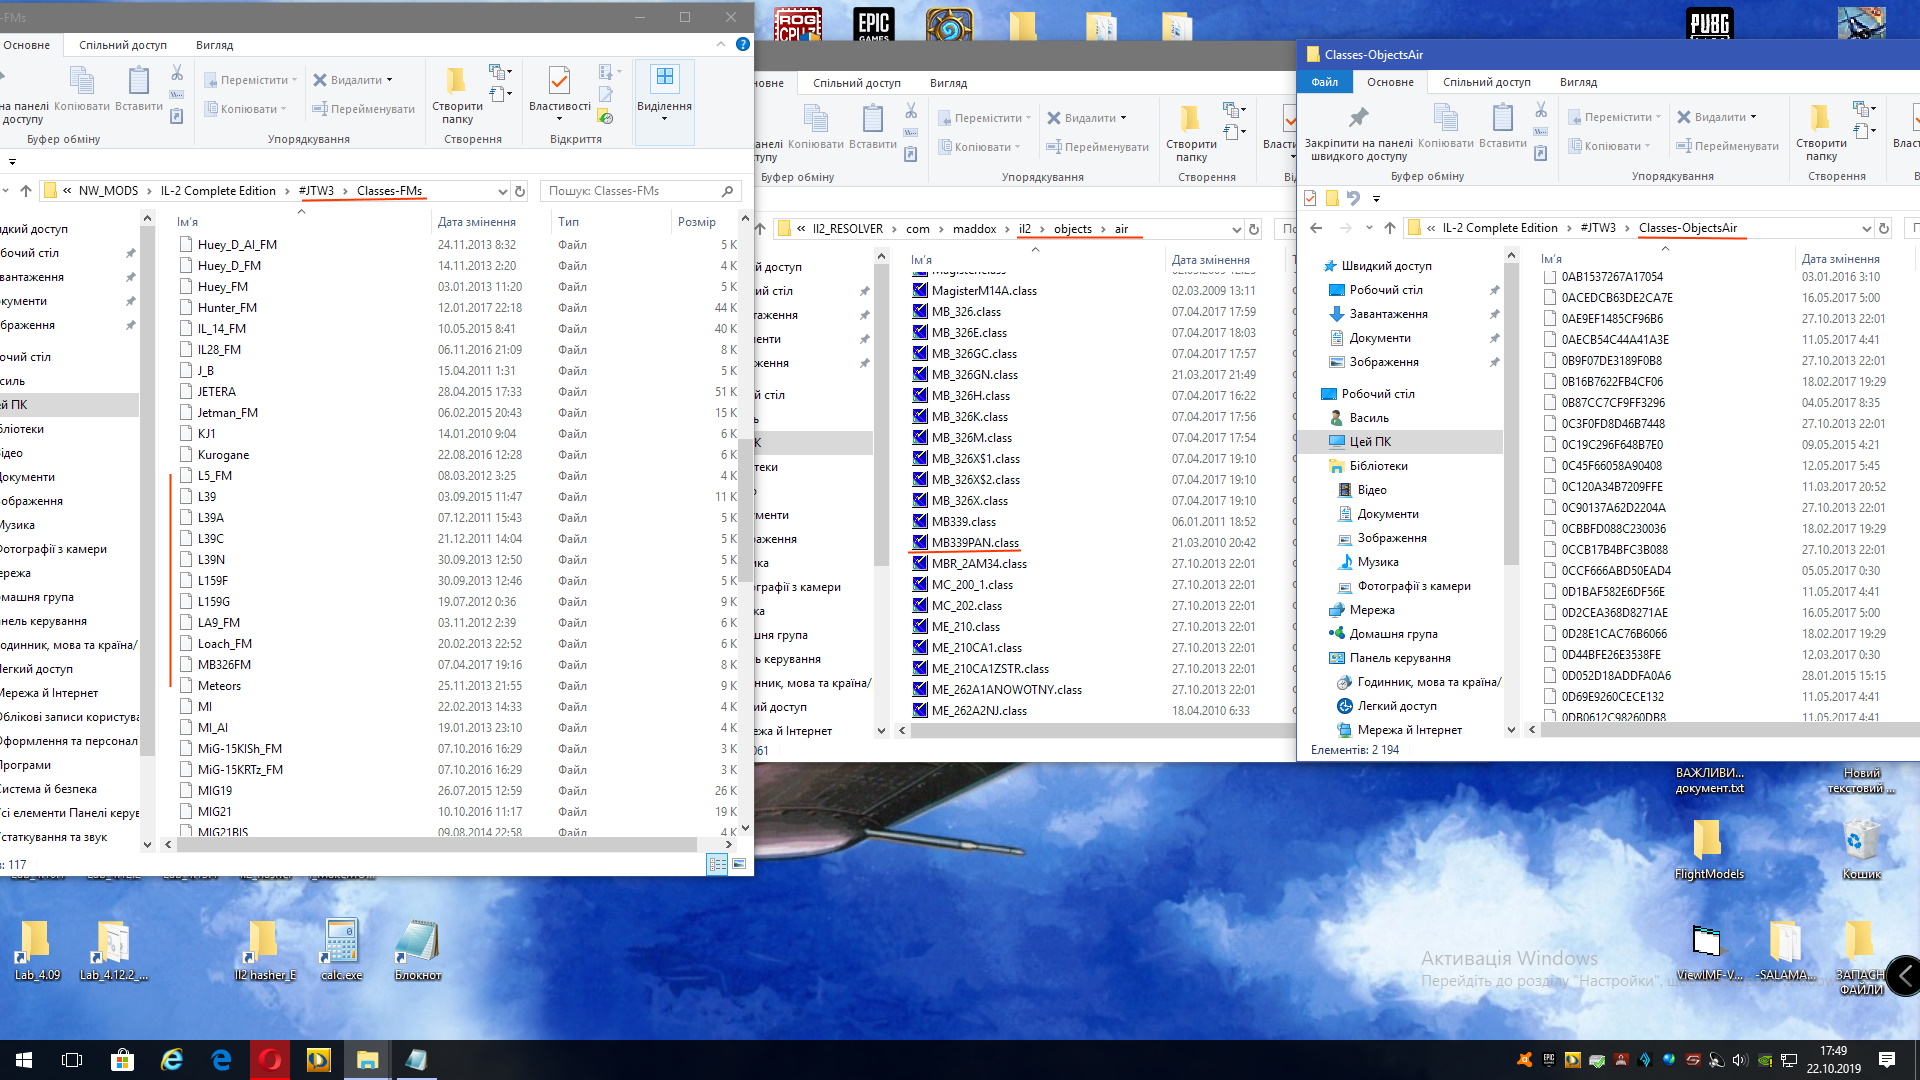The height and width of the screenshot is (1080, 1920).
Task: Go up one folder in Classes-ObjectsAir window
Action: click(1389, 228)
